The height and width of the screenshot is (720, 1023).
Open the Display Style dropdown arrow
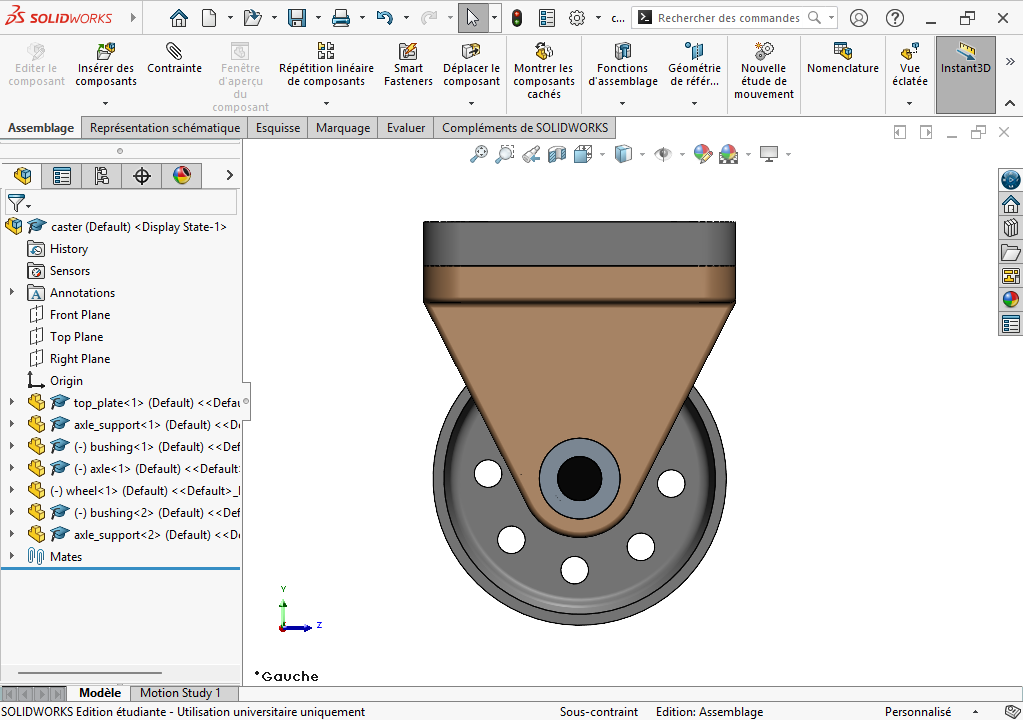click(642, 156)
